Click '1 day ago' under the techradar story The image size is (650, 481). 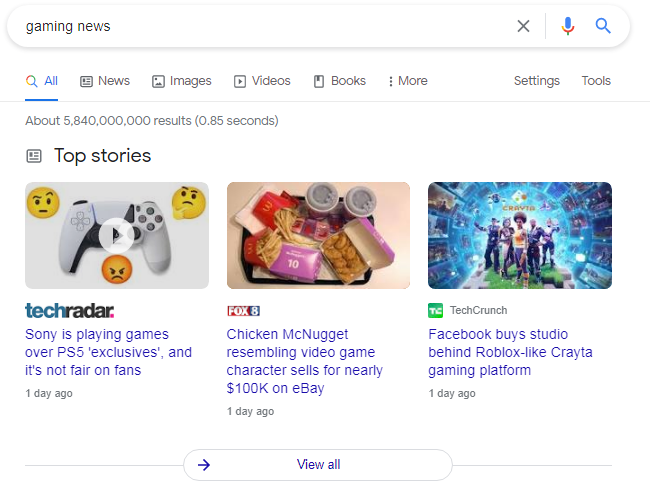(49, 393)
